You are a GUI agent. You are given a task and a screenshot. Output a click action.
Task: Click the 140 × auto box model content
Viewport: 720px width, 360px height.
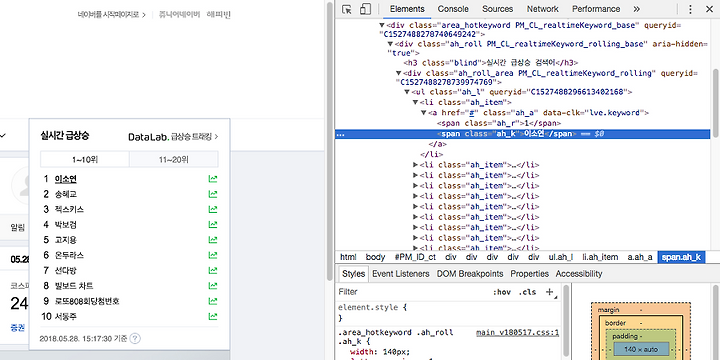point(641,349)
